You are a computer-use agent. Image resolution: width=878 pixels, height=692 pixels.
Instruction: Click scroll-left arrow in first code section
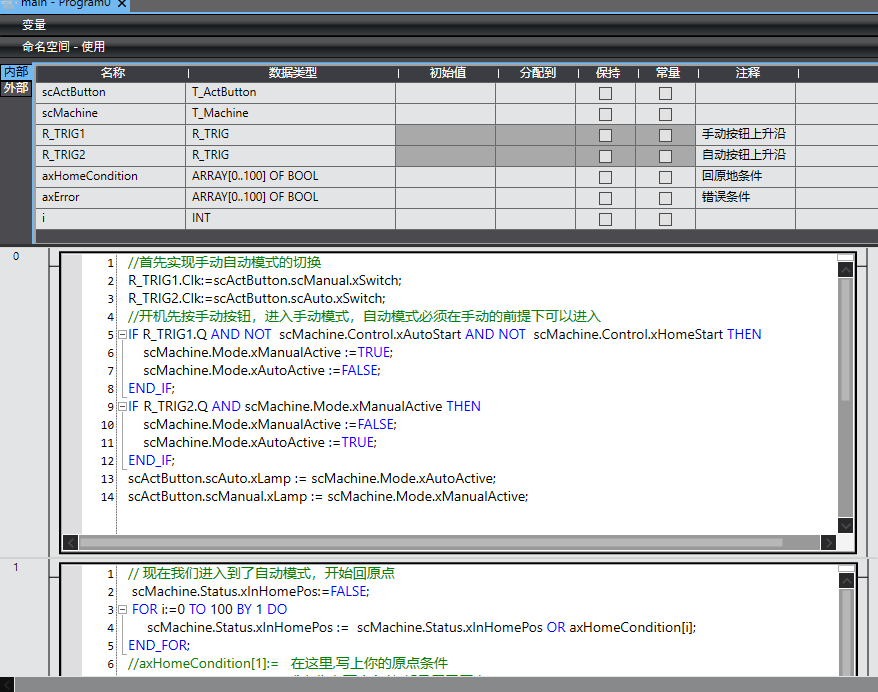click(x=70, y=542)
